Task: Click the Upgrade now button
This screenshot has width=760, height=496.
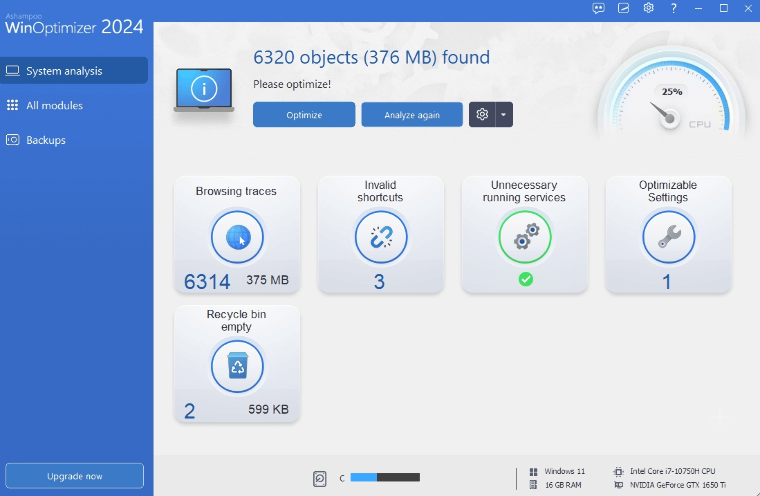Action: coord(74,476)
